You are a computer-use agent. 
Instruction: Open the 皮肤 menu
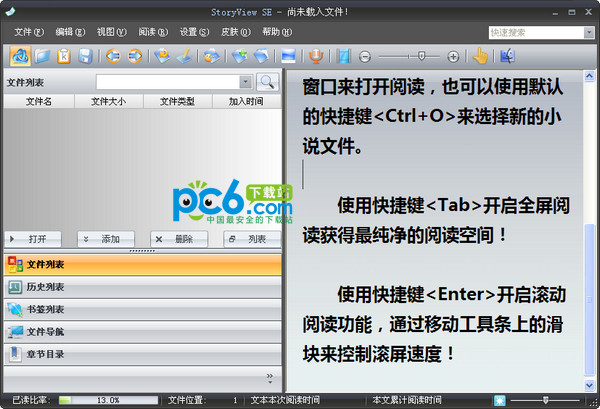coord(236,32)
